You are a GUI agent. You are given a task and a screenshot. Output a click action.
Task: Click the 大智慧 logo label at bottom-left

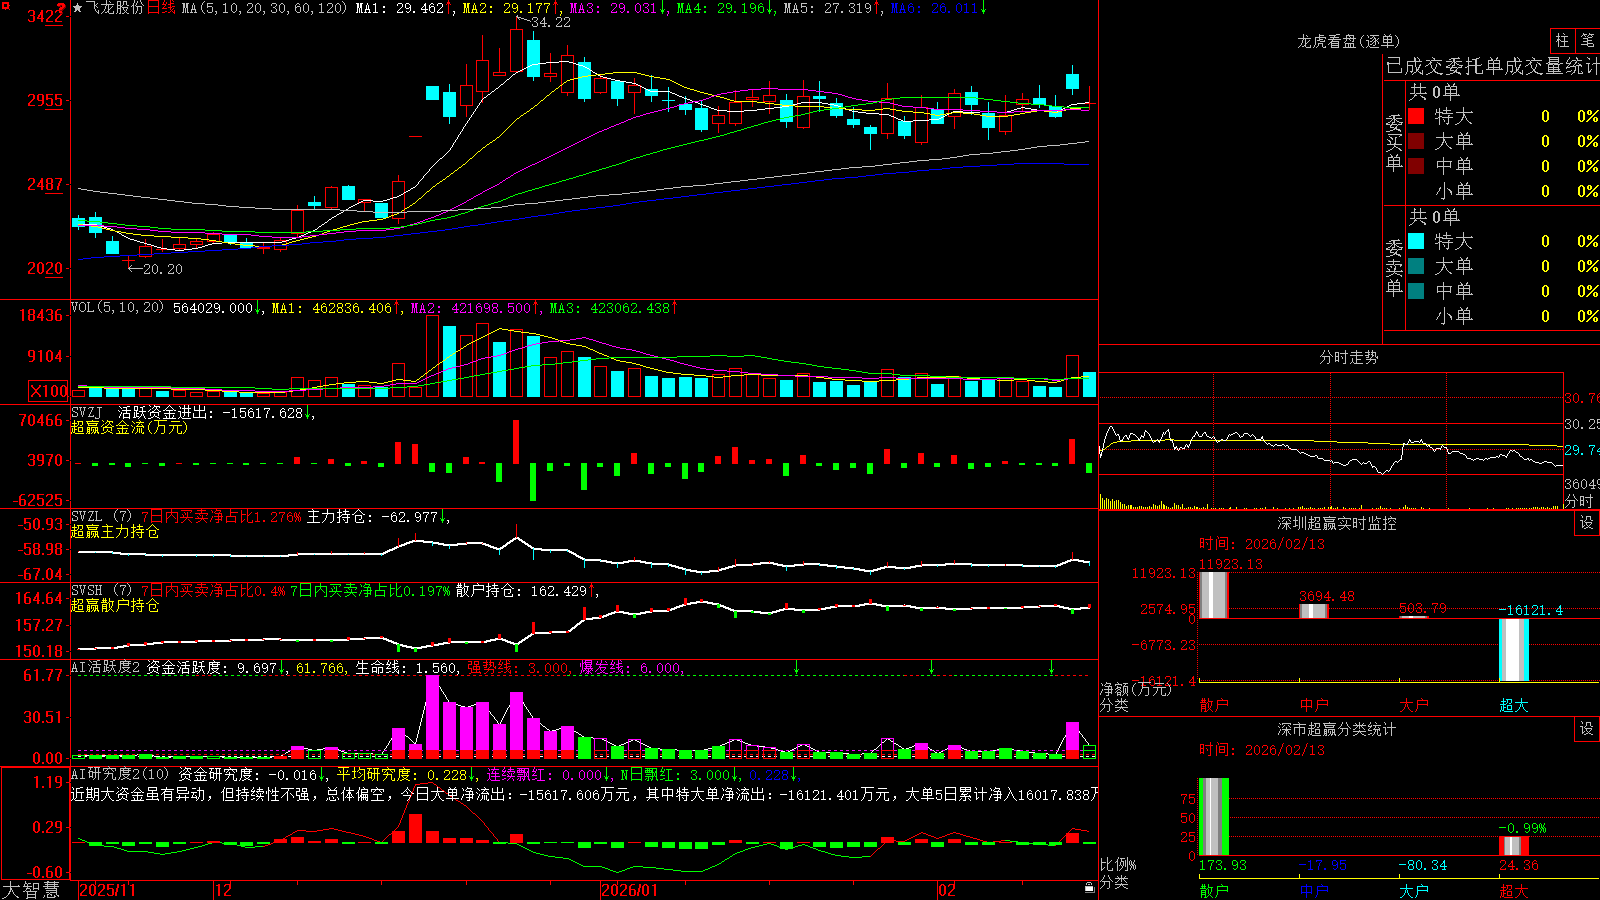pyautogui.click(x=31, y=890)
